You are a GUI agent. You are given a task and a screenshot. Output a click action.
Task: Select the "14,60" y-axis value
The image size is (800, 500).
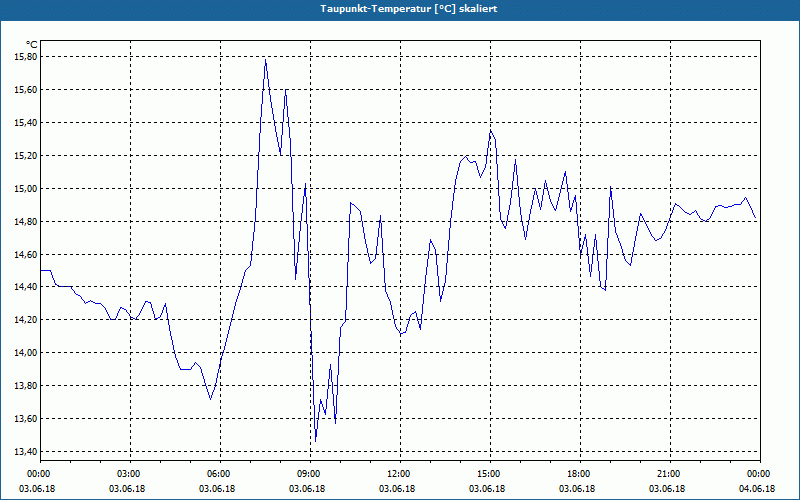(x=26, y=254)
